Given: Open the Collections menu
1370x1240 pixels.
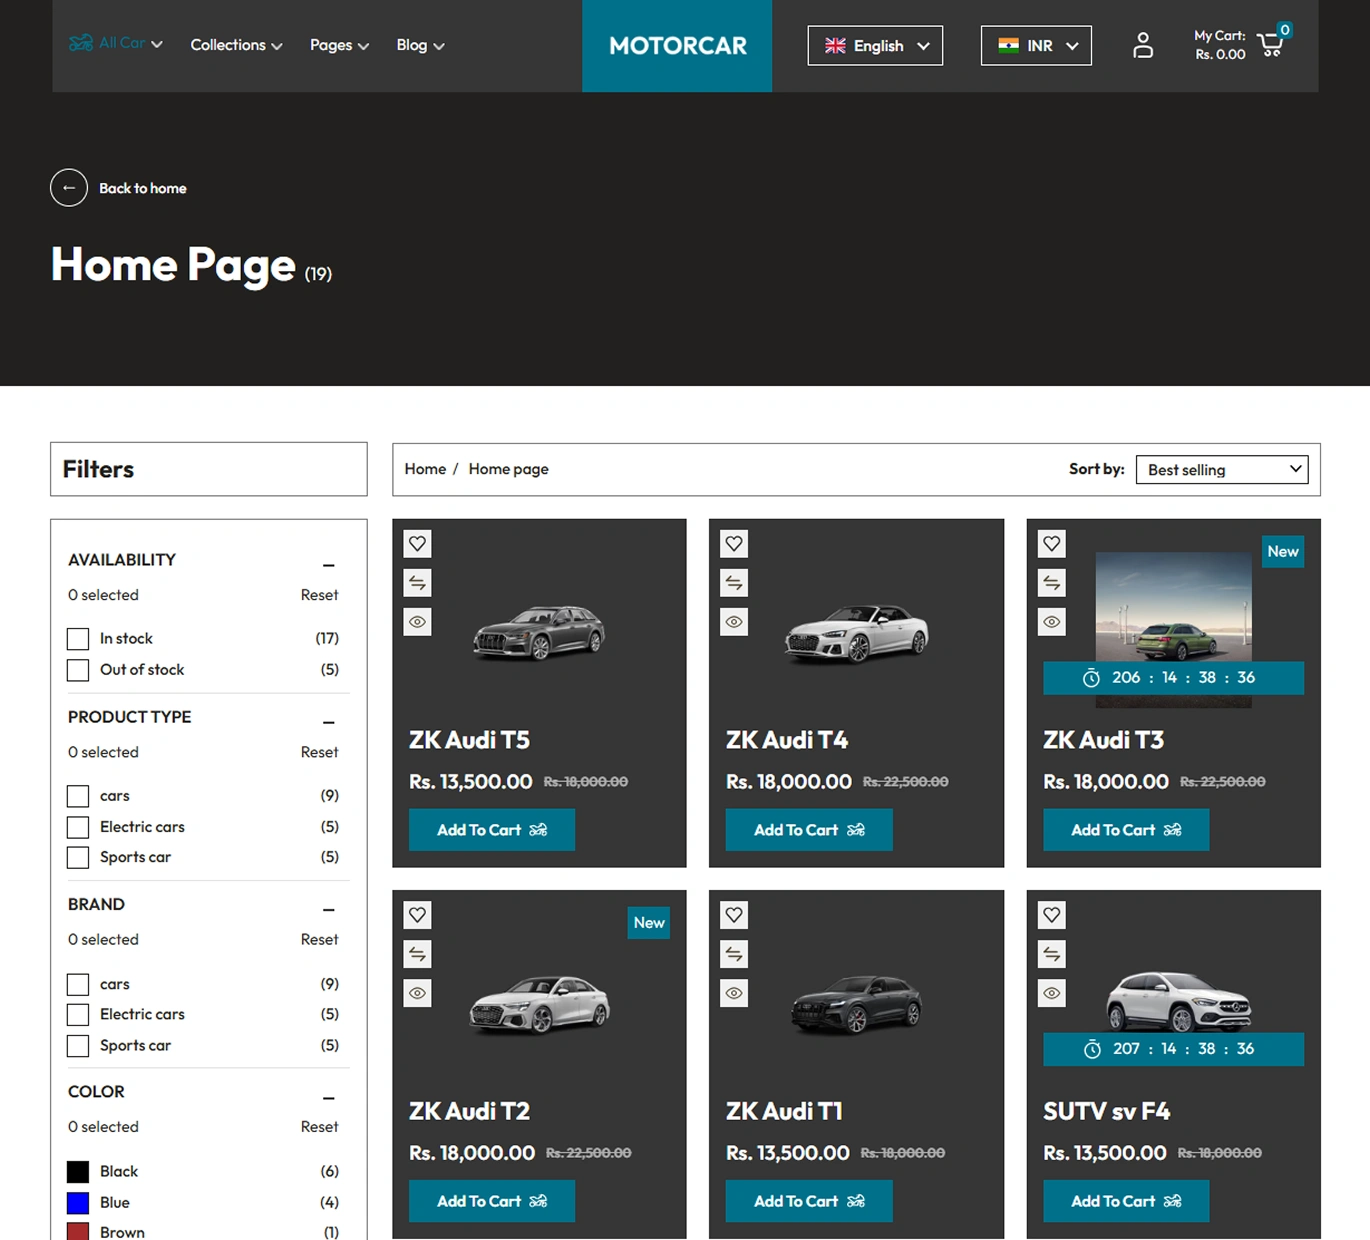Looking at the screenshot, I should point(236,45).
